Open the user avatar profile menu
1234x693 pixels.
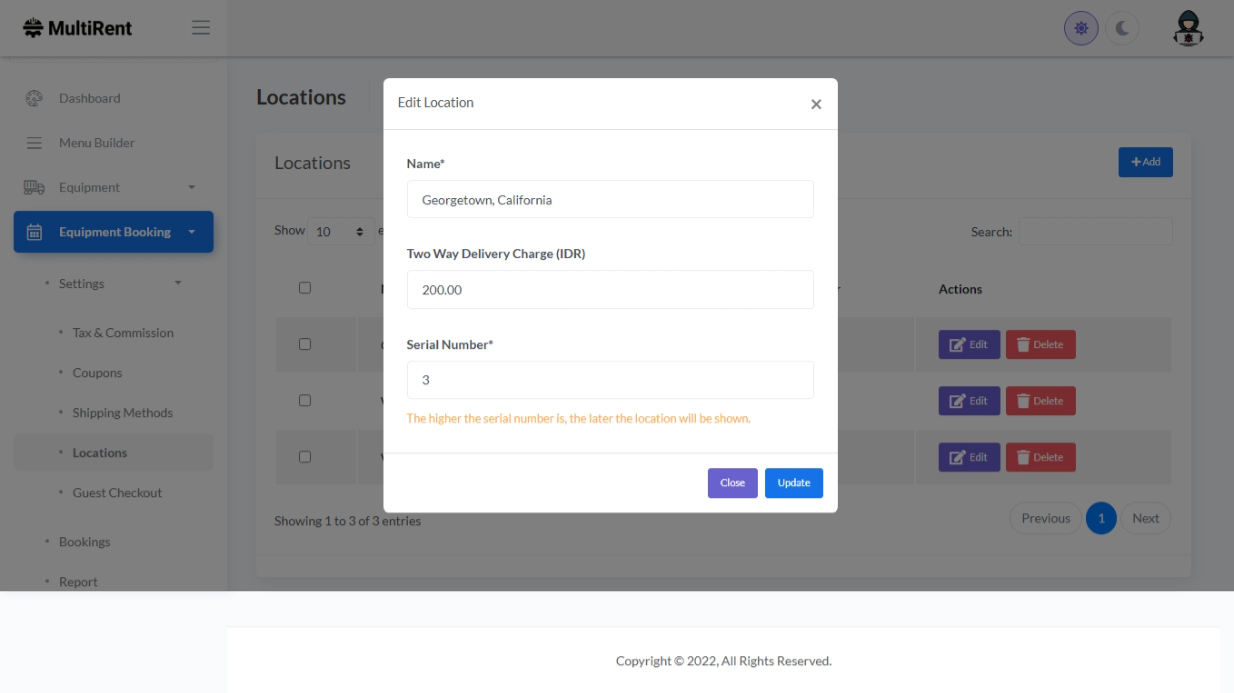coord(1187,29)
